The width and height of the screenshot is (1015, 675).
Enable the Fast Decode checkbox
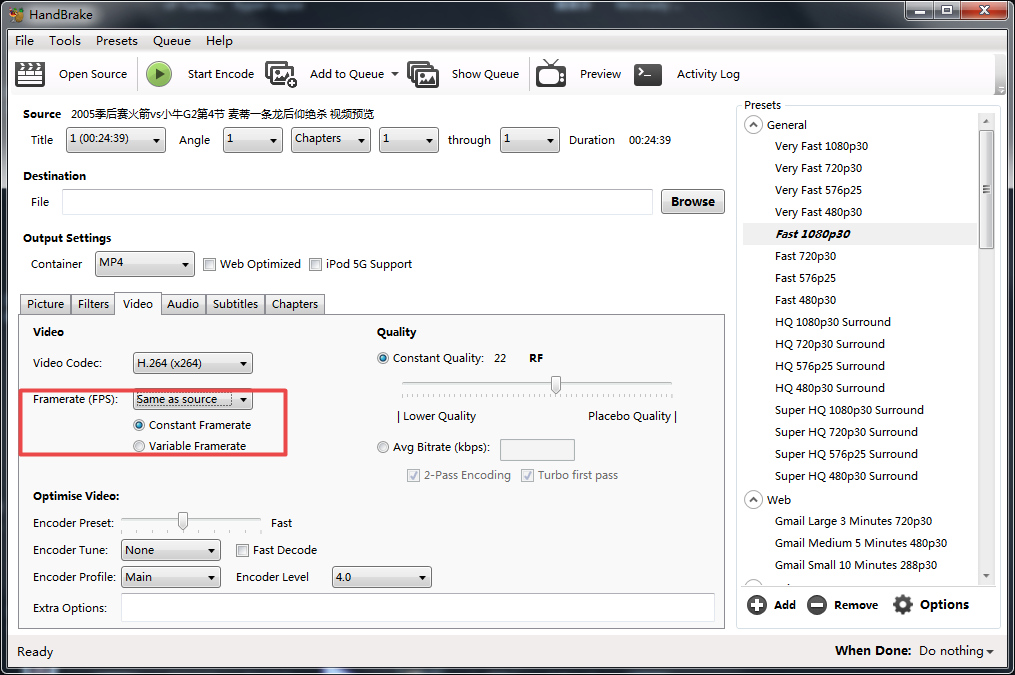(242, 550)
